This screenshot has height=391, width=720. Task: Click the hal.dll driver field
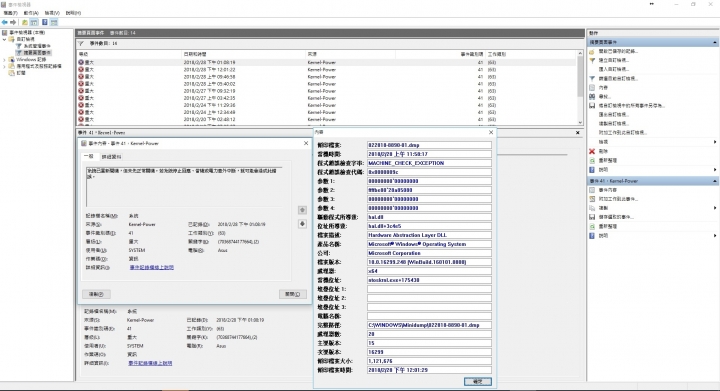click(429, 217)
